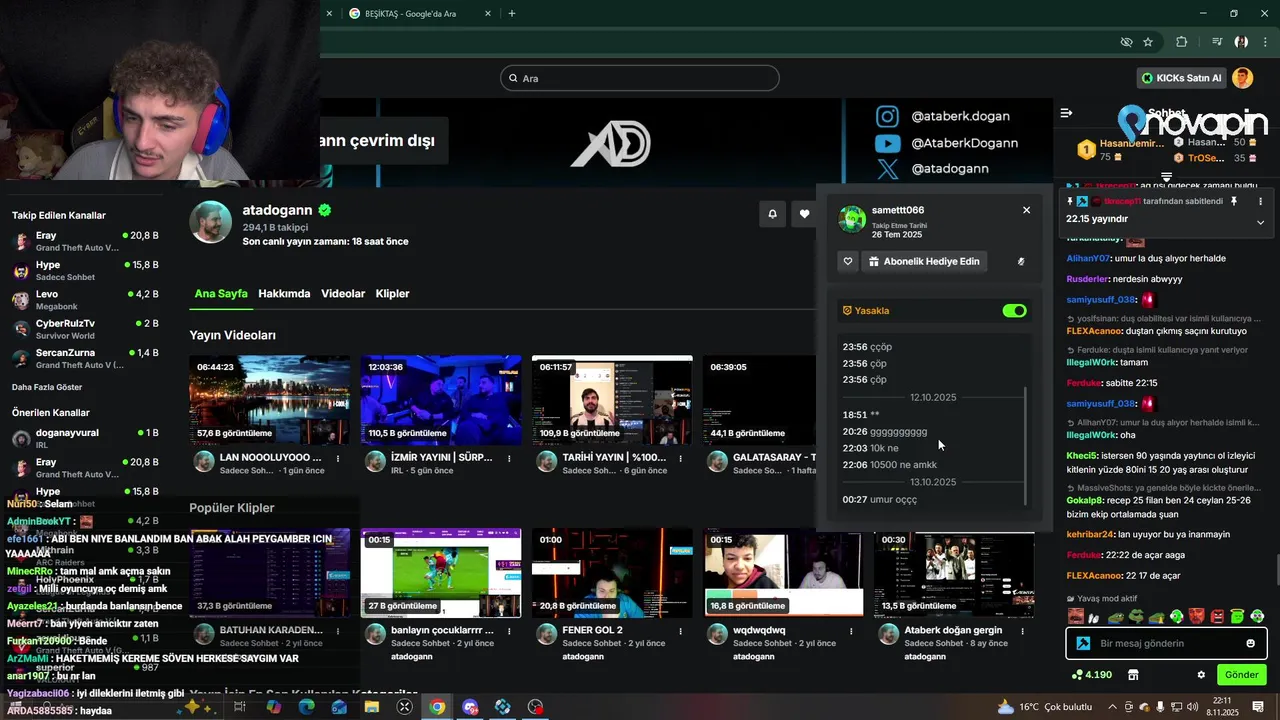Open Microsoft Edge from the taskbar
Image resolution: width=1280 pixels, height=720 pixels.
pyautogui.click(x=306, y=706)
